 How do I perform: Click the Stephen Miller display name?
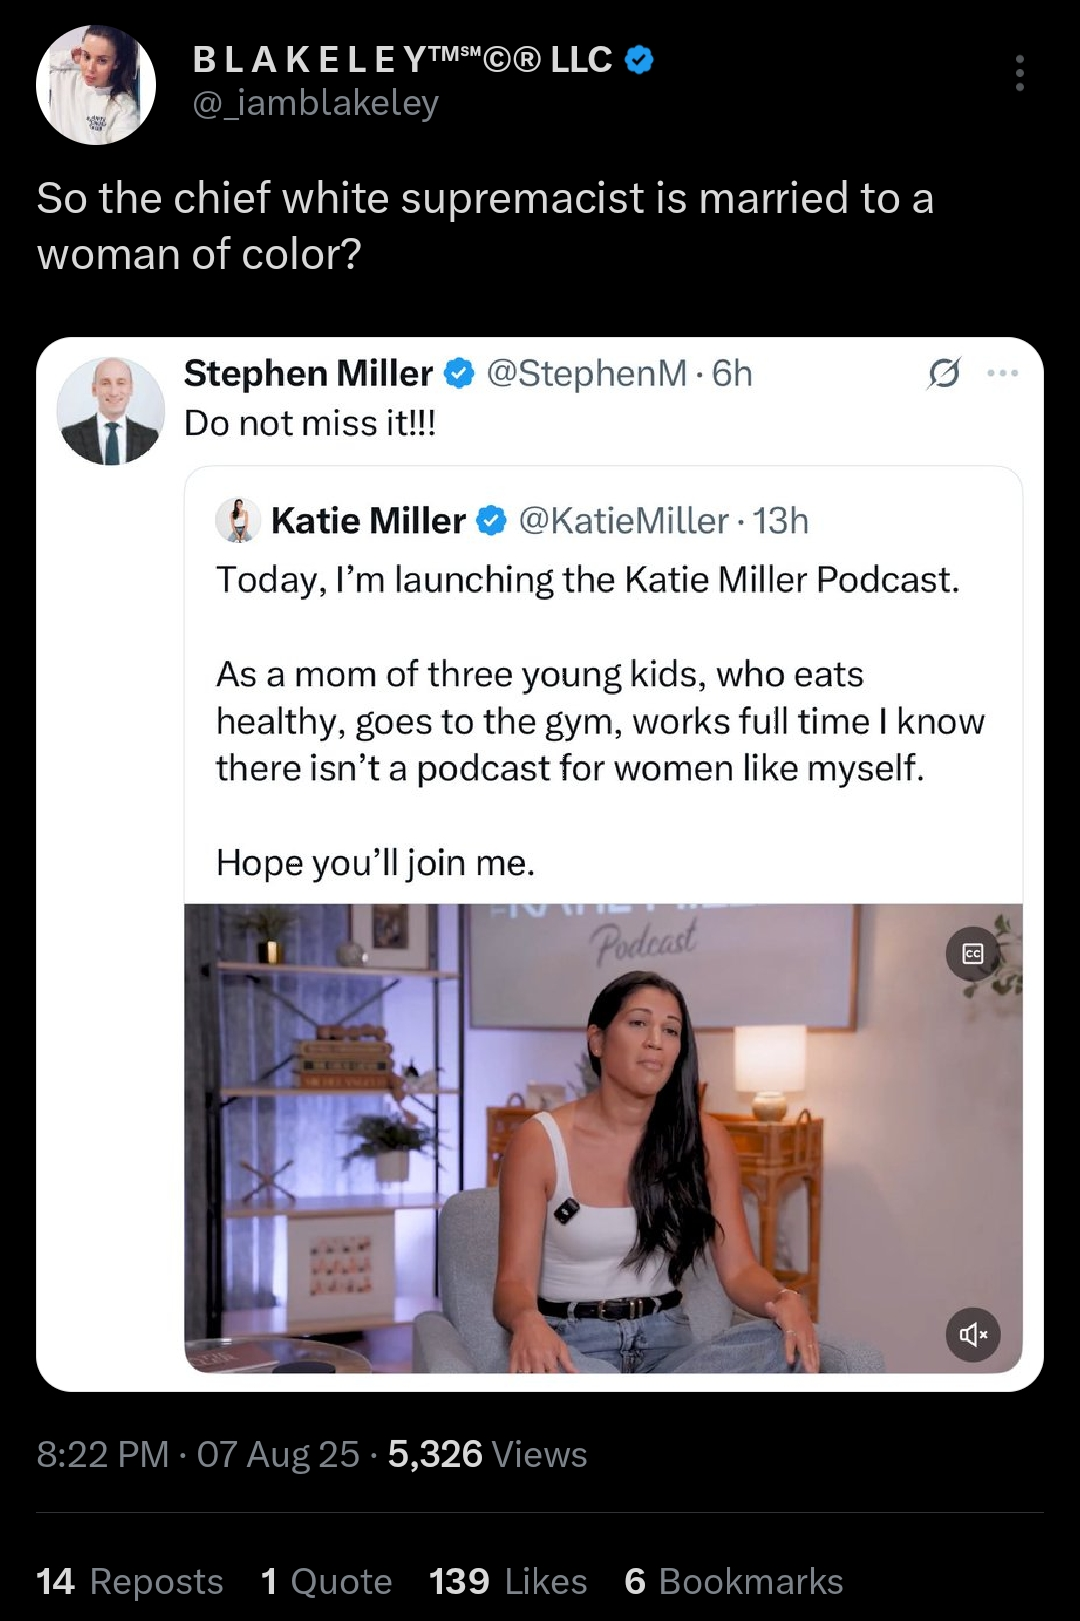coord(308,373)
